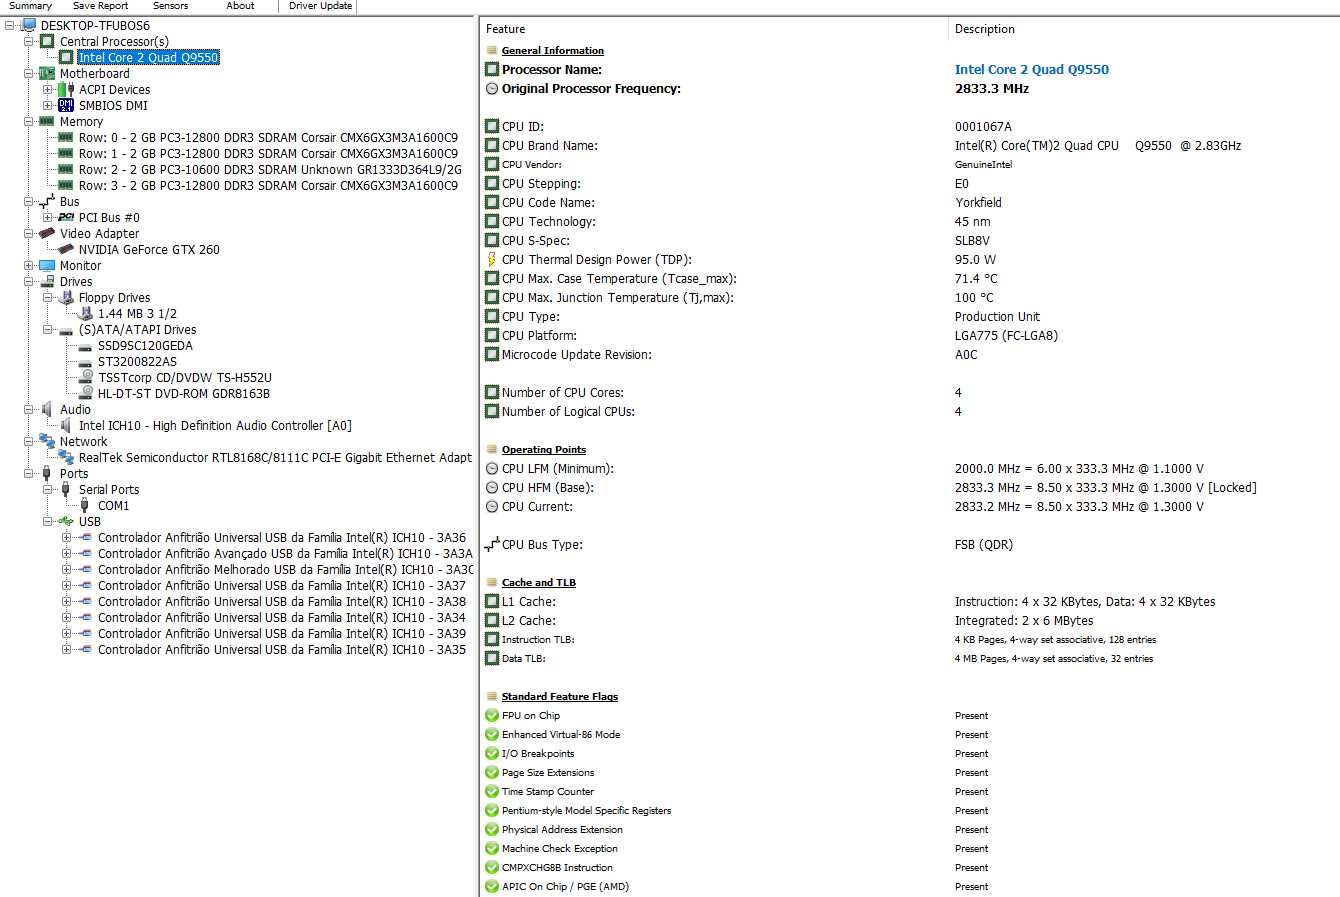Click the Bus category icon
The width and height of the screenshot is (1340, 897).
47,202
